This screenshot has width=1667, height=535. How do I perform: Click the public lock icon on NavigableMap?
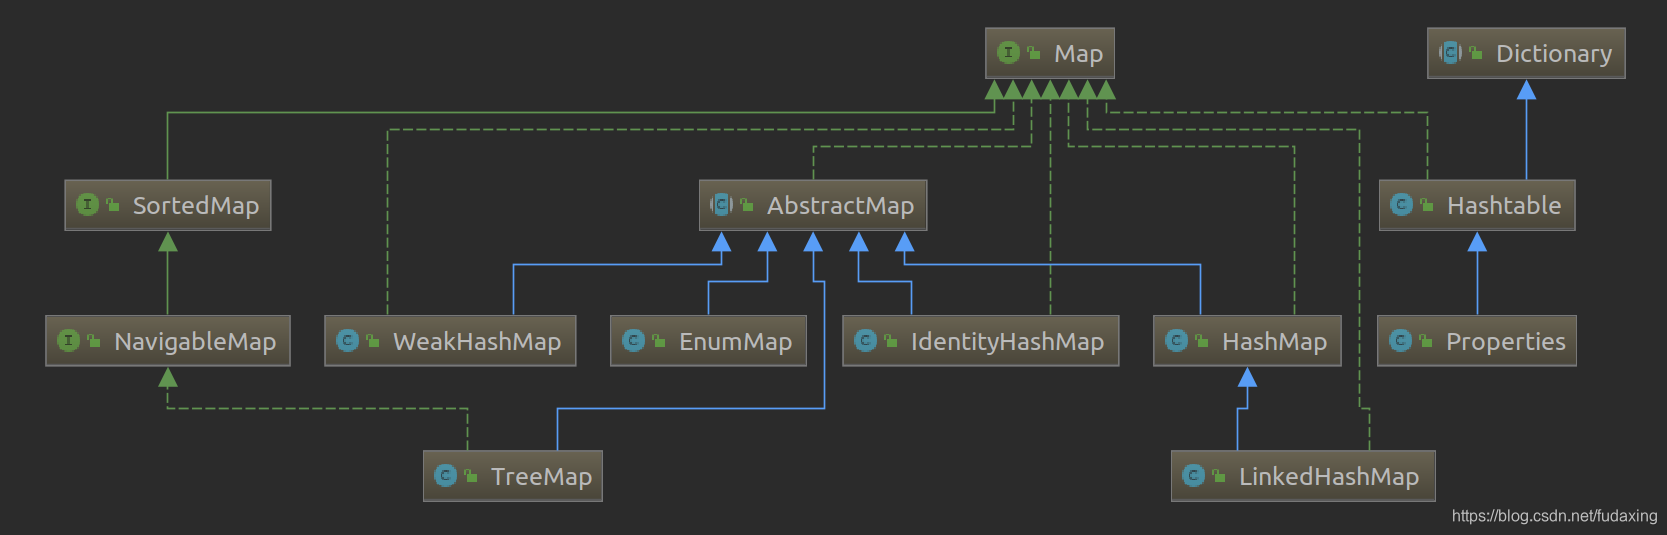(x=94, y=340)
